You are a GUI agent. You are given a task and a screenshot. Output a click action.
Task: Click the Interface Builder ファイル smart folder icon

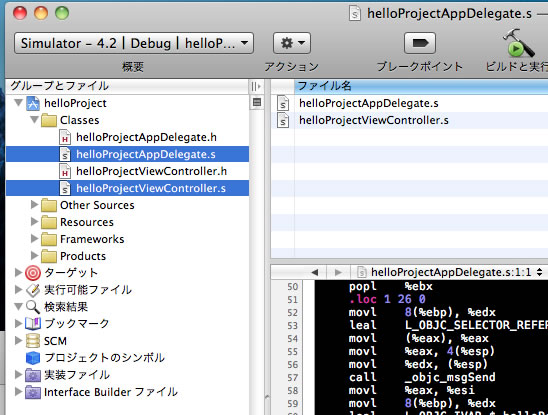[33, 392]
